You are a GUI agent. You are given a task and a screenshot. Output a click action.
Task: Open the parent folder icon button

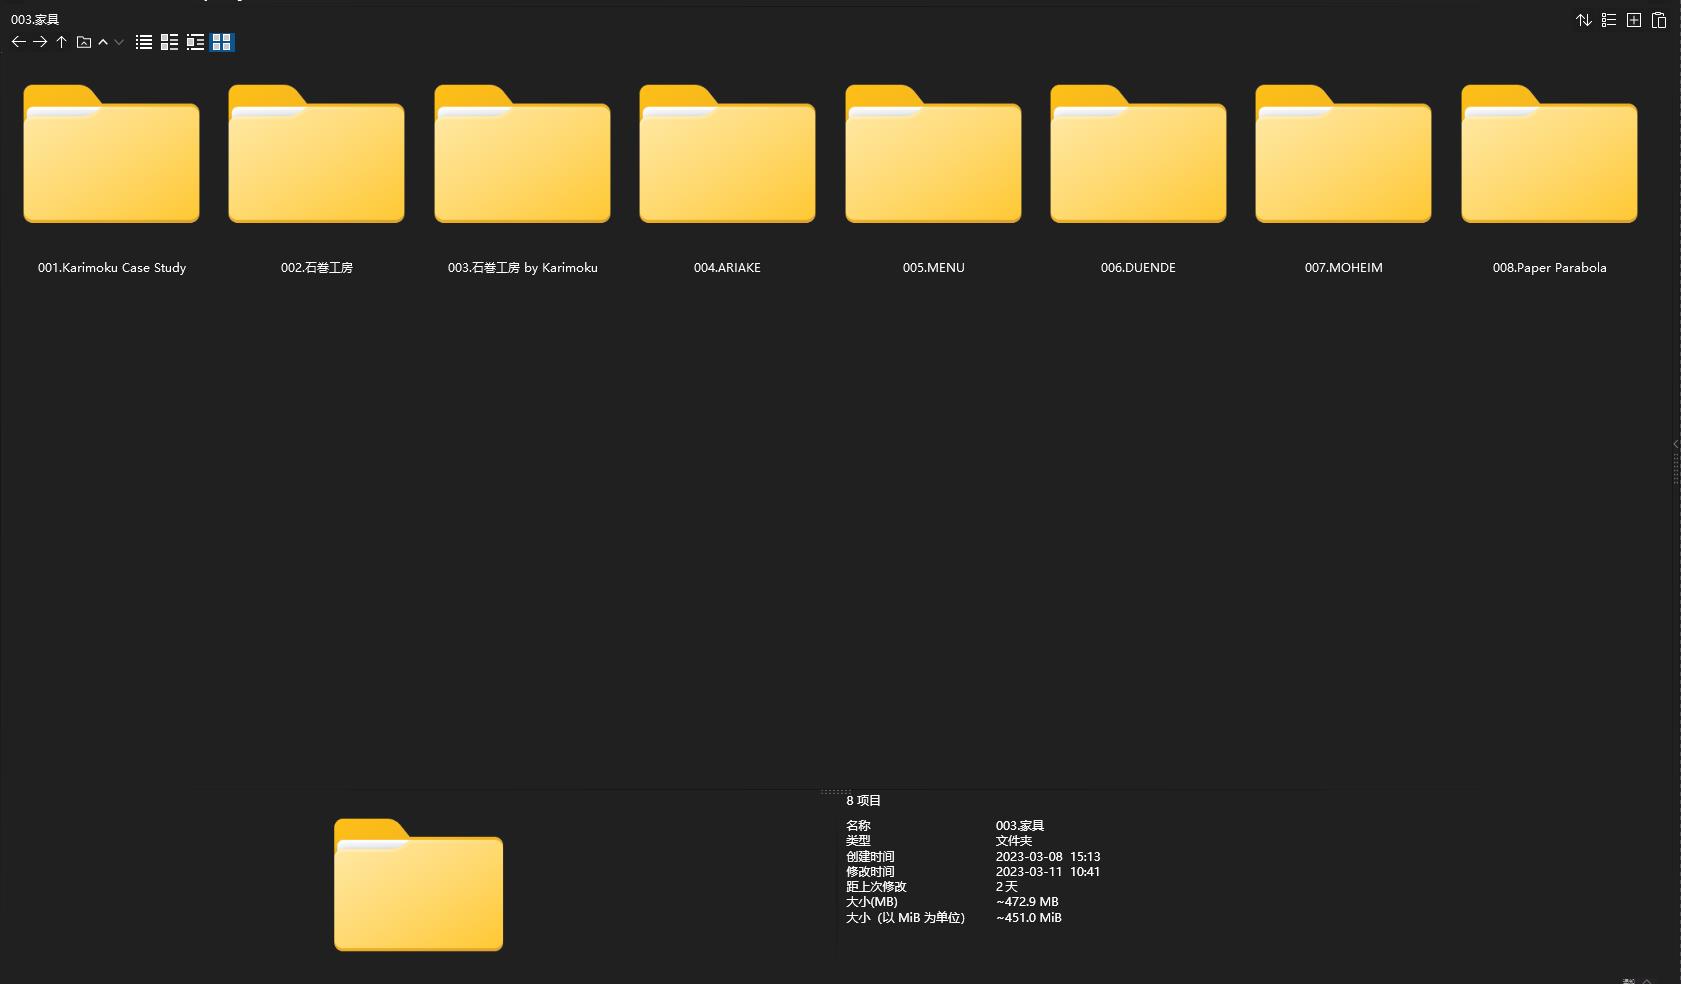84,42
